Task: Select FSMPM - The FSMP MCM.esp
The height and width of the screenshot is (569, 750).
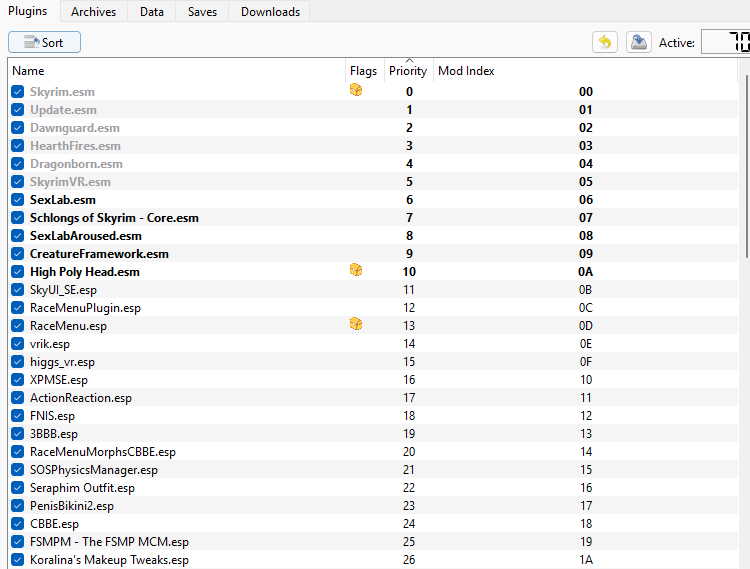Action: (x=109, y=542)
